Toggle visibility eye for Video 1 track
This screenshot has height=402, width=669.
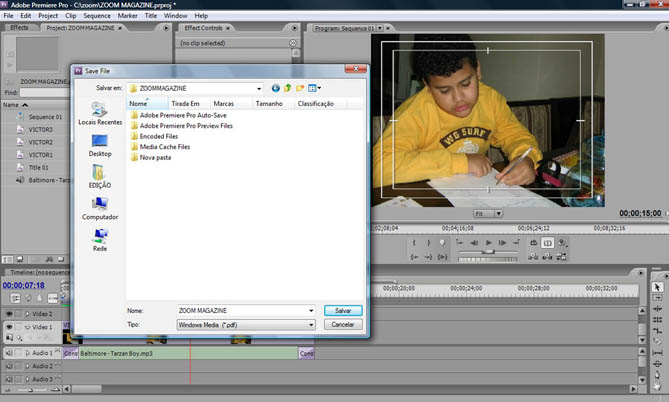tap(10, 327)
